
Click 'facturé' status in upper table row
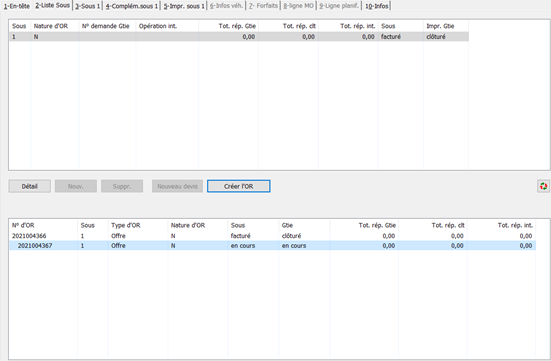[391, 37]
